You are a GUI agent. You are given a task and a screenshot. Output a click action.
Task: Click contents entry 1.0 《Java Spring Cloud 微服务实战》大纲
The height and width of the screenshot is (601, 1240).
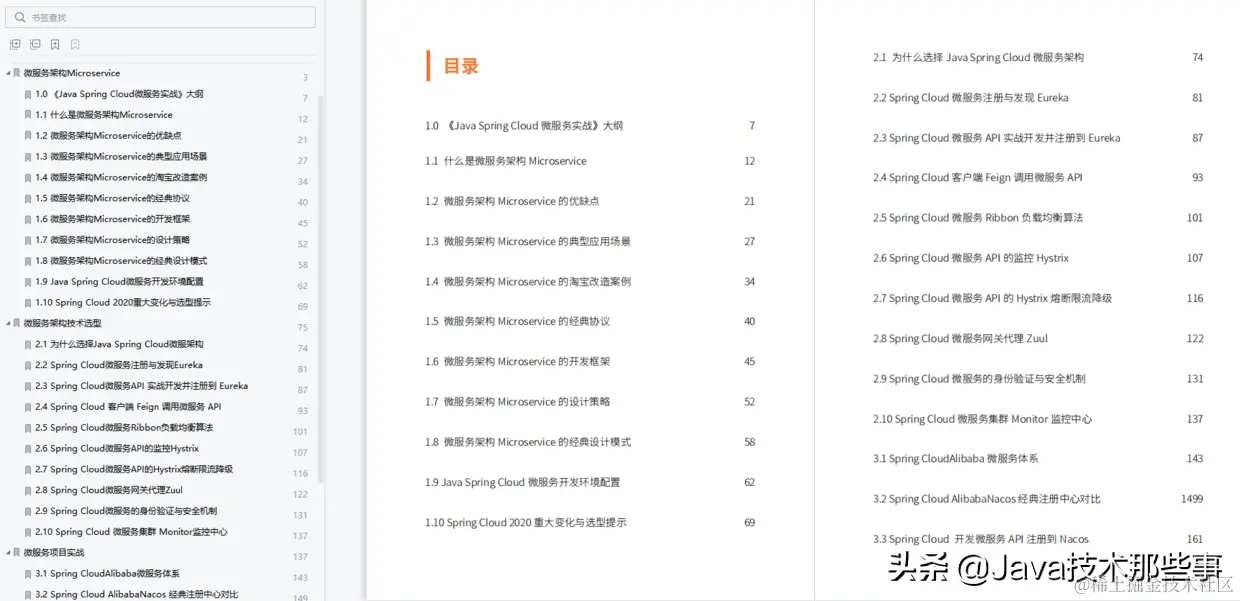524,126
